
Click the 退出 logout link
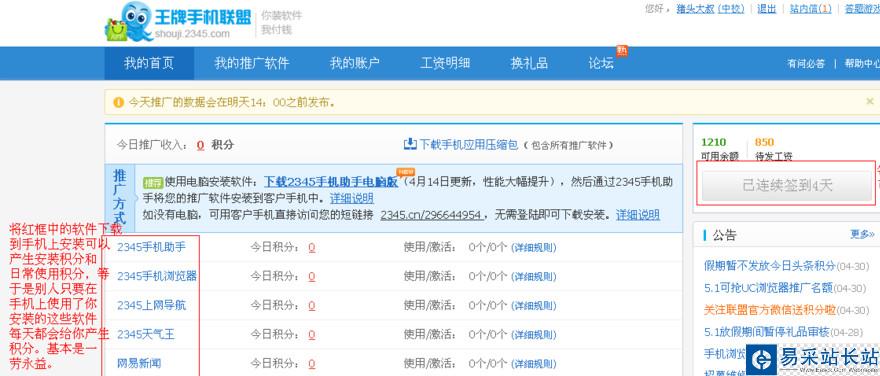(767, 9)
